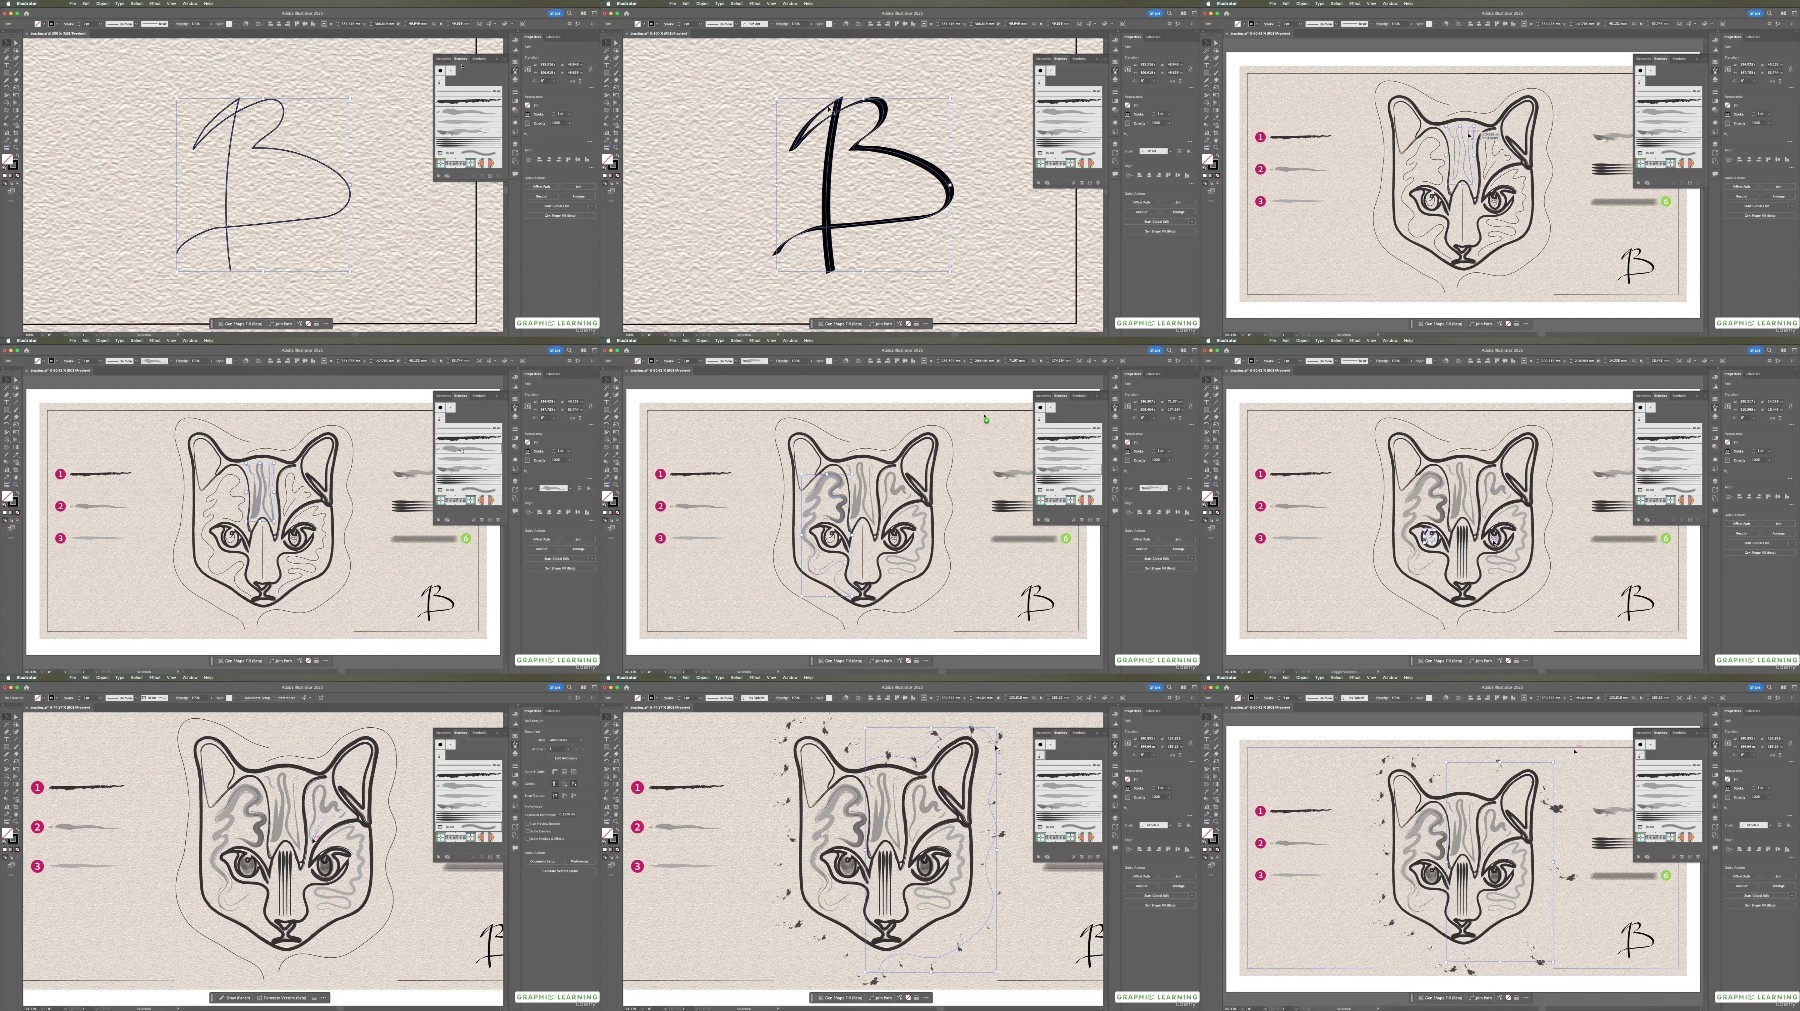Screen dimensions: 1800x1011
Task: Click Offset Path button in thin-outline B frame
Action: pyautogui.click(x=541, y=187)
